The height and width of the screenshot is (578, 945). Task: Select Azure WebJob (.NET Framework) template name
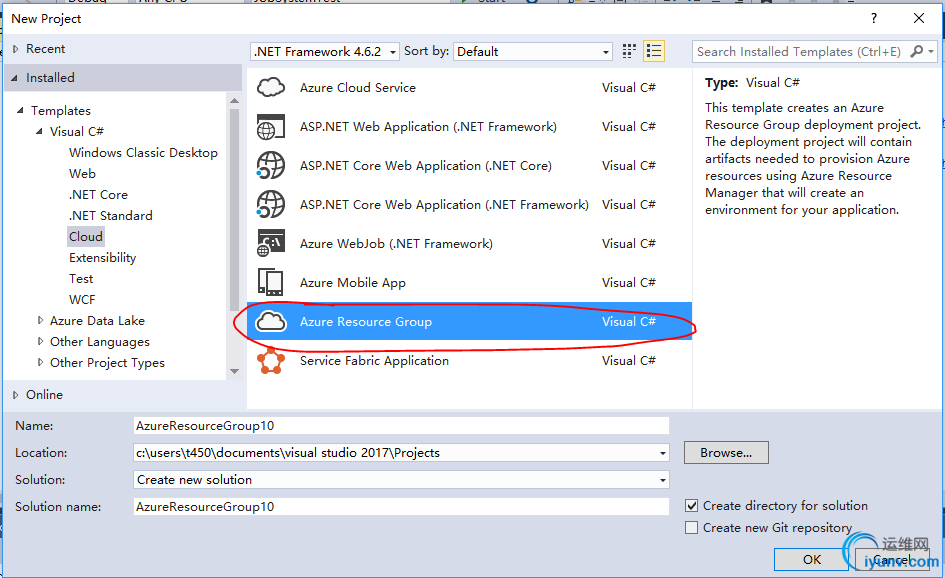[x=396, y=243]
